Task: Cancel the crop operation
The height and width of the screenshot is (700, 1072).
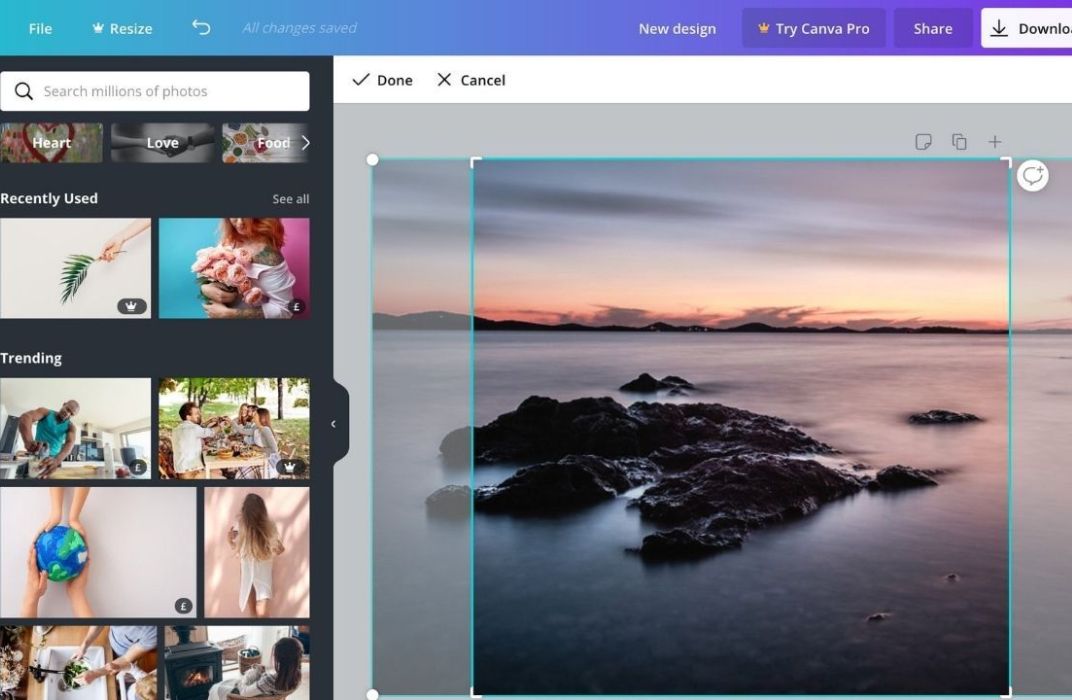Action: [x=470, y=79]
